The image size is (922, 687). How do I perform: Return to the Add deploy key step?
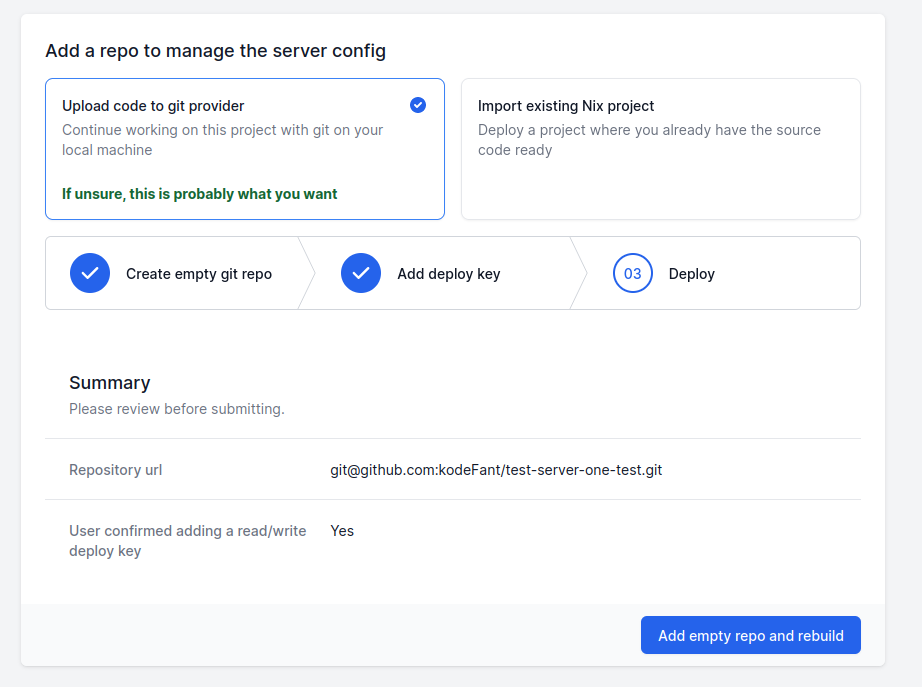pyautogui.click(x=448, y=274)
